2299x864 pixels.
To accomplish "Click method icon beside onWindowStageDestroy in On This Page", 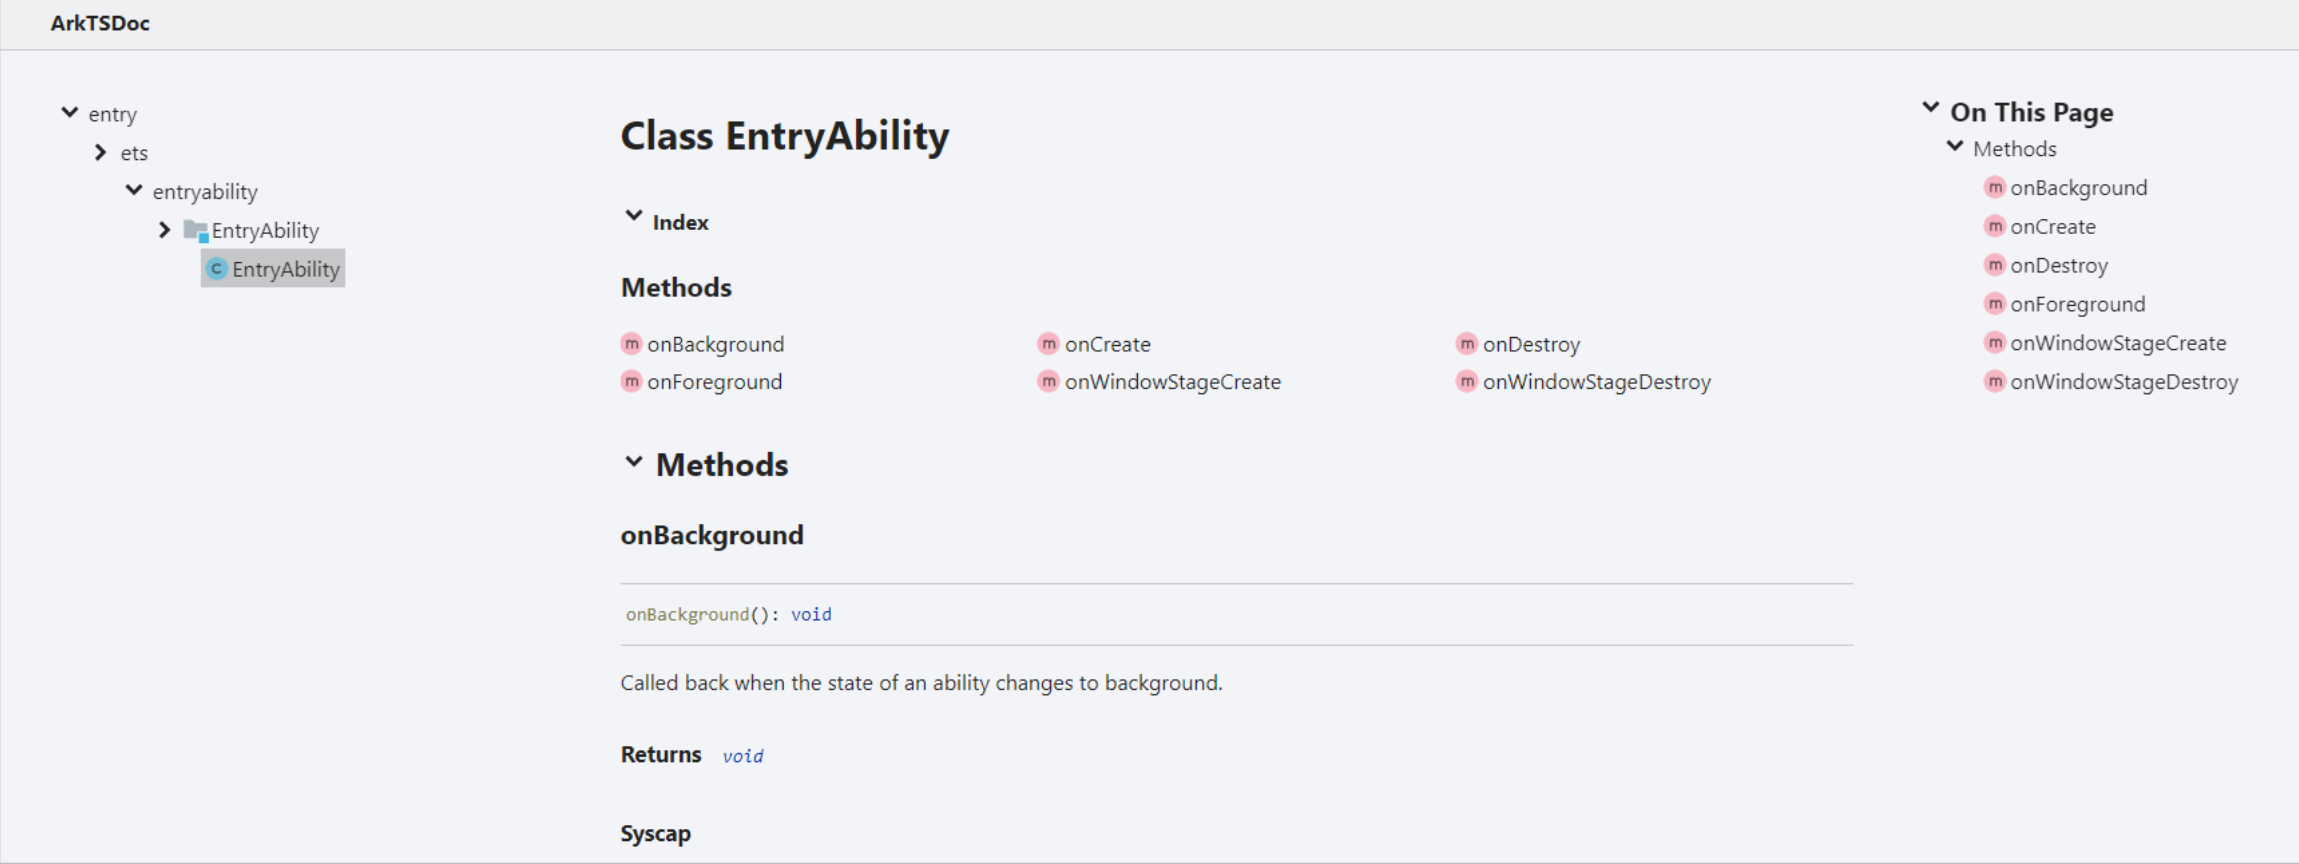I will click(1995, 382).
